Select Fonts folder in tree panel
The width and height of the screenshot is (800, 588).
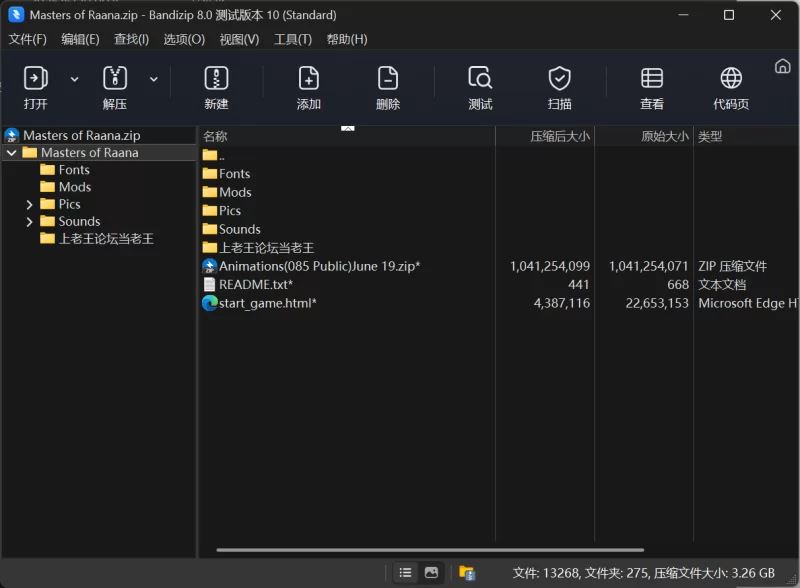pos(74,169)
